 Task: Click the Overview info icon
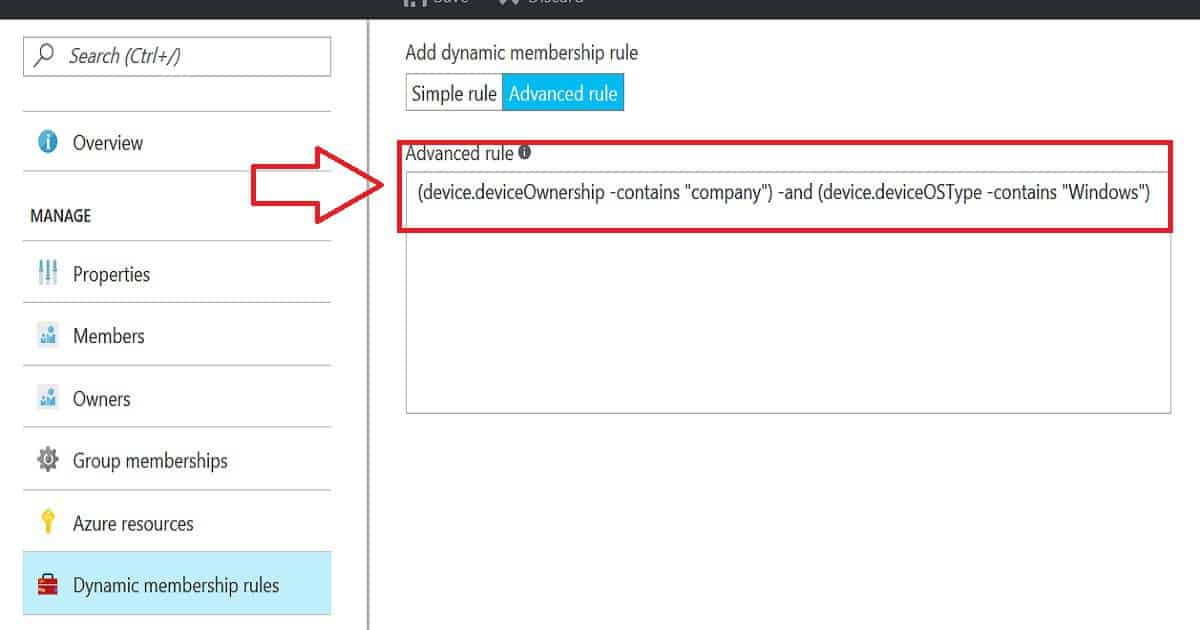[47, 143]
